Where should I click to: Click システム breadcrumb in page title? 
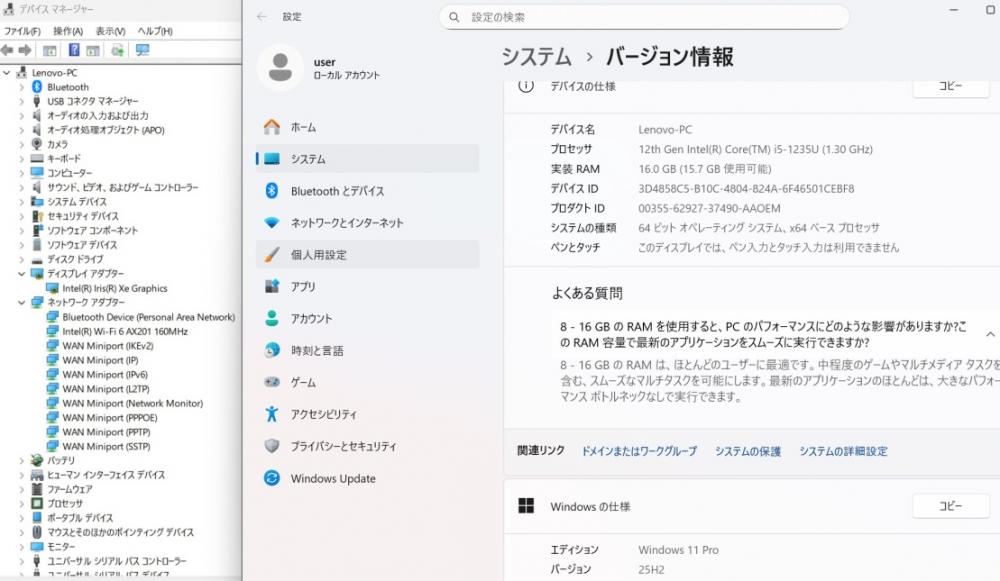[536, 57]
